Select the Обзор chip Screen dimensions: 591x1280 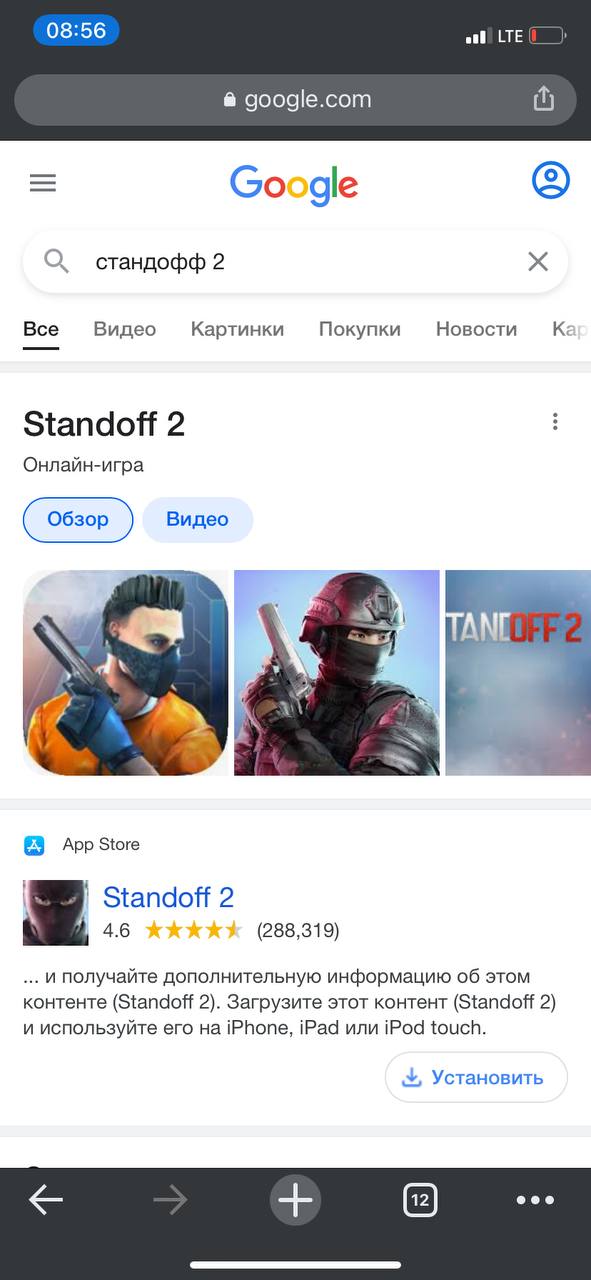[78, 520]
